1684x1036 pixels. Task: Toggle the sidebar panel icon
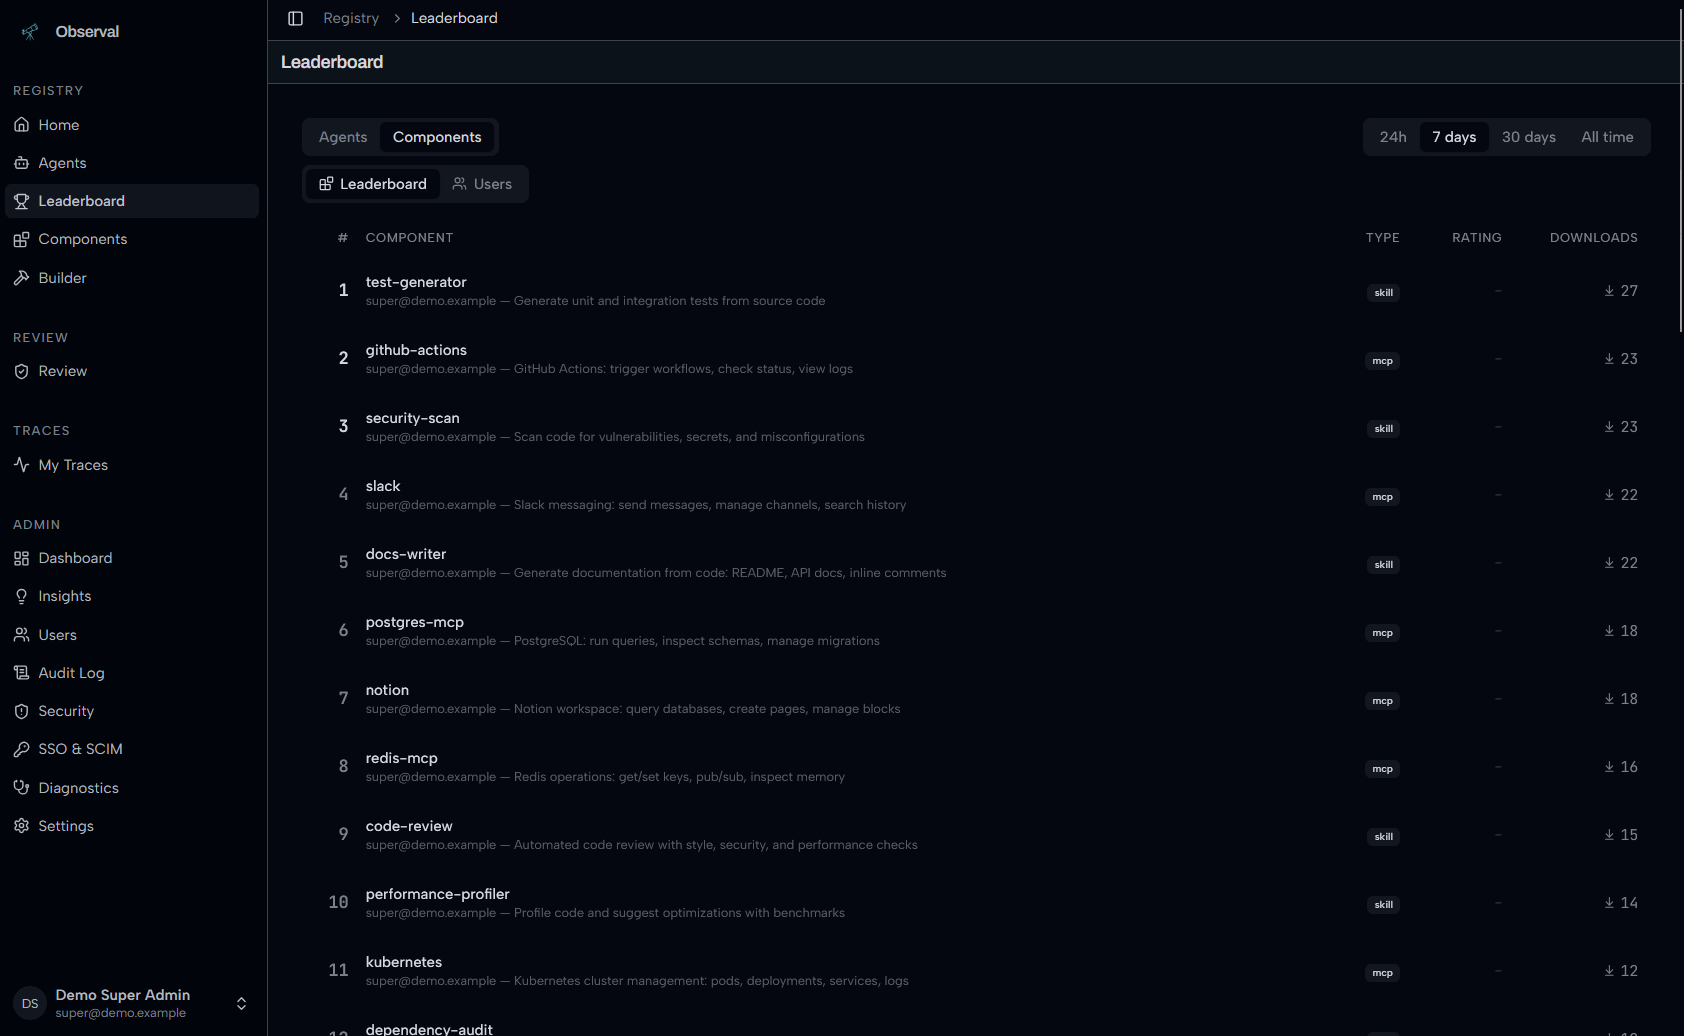[295, 18]
